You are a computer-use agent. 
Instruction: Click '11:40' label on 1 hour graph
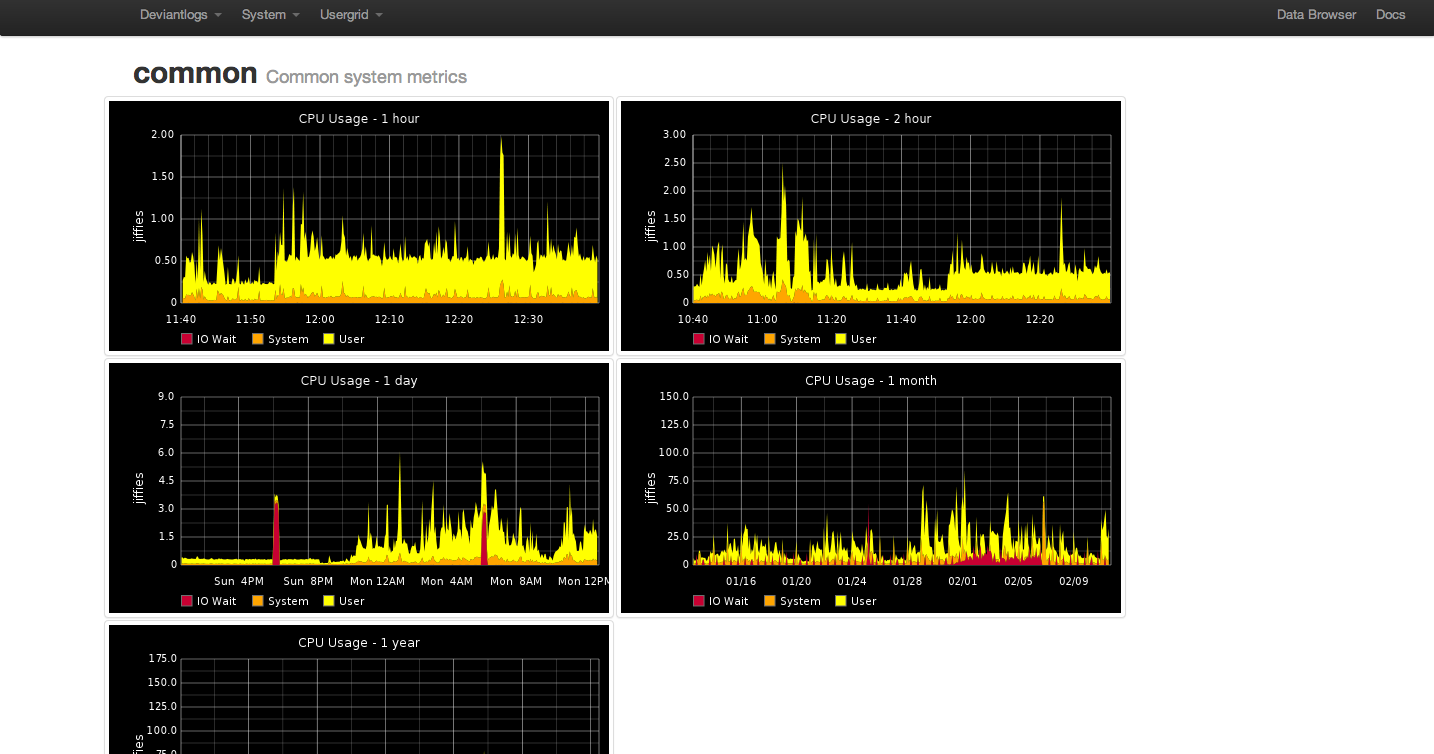click(180, 320)
